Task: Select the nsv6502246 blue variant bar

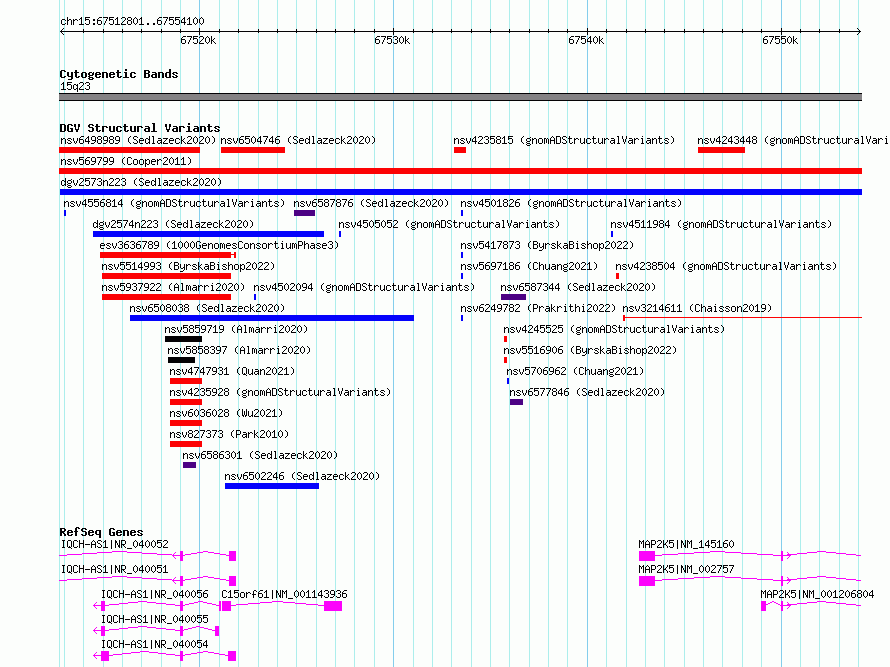Action: click(272, 486)
